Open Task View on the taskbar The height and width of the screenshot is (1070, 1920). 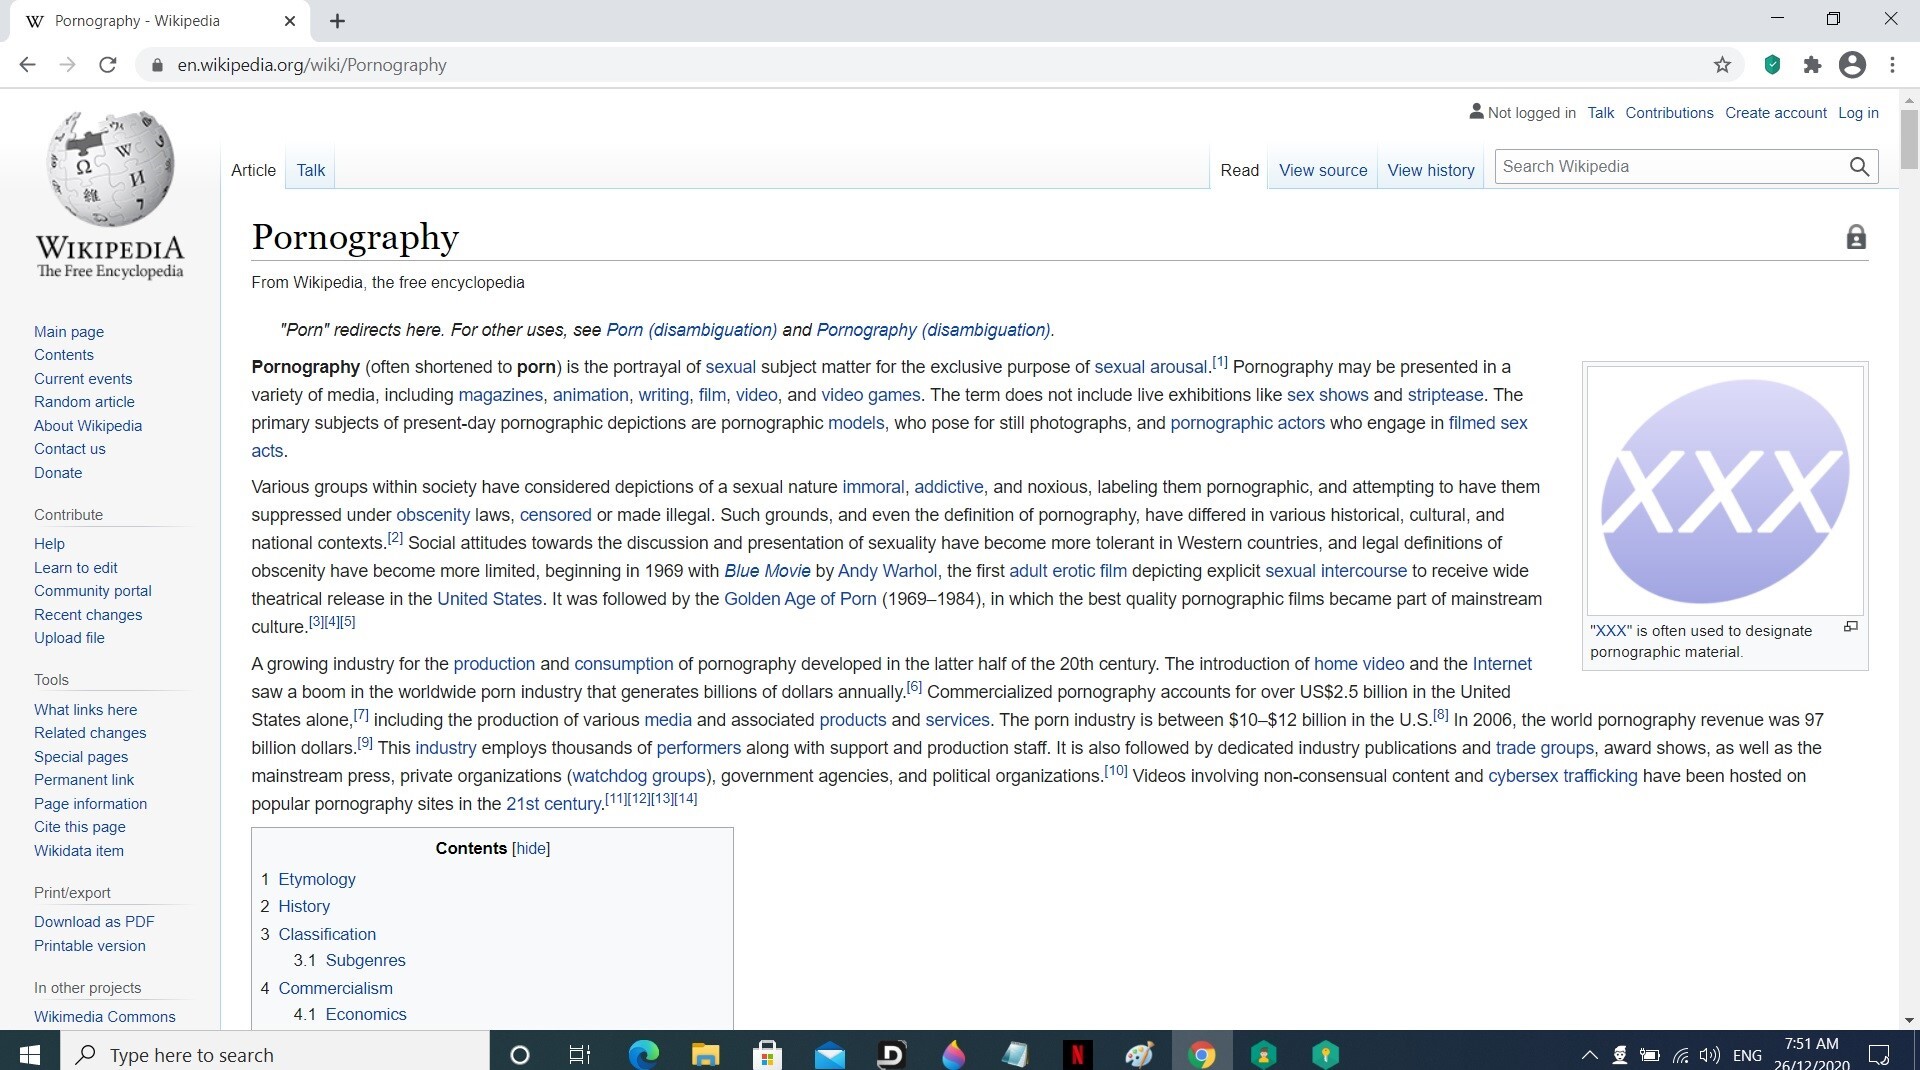tap(580, 1054)
